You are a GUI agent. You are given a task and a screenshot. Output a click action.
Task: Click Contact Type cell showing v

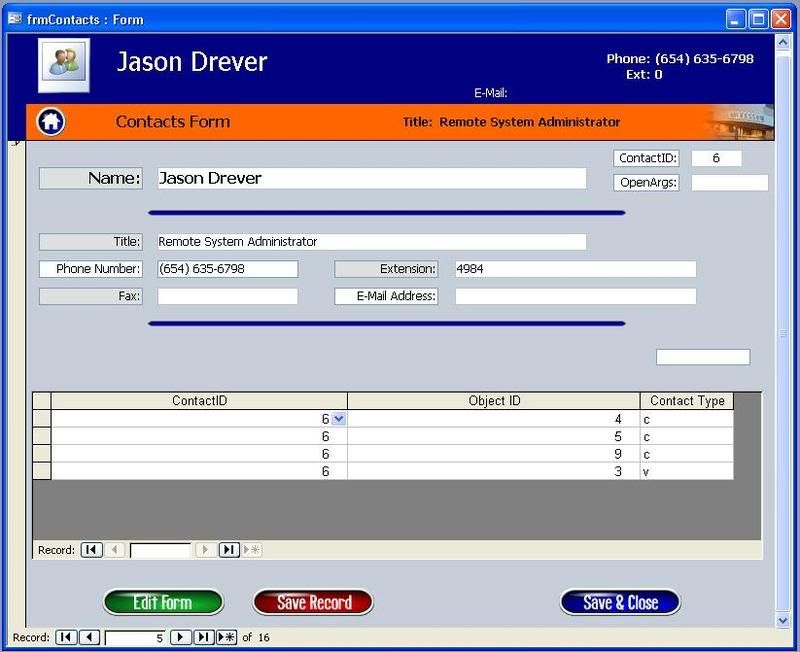tap(687, 471)
